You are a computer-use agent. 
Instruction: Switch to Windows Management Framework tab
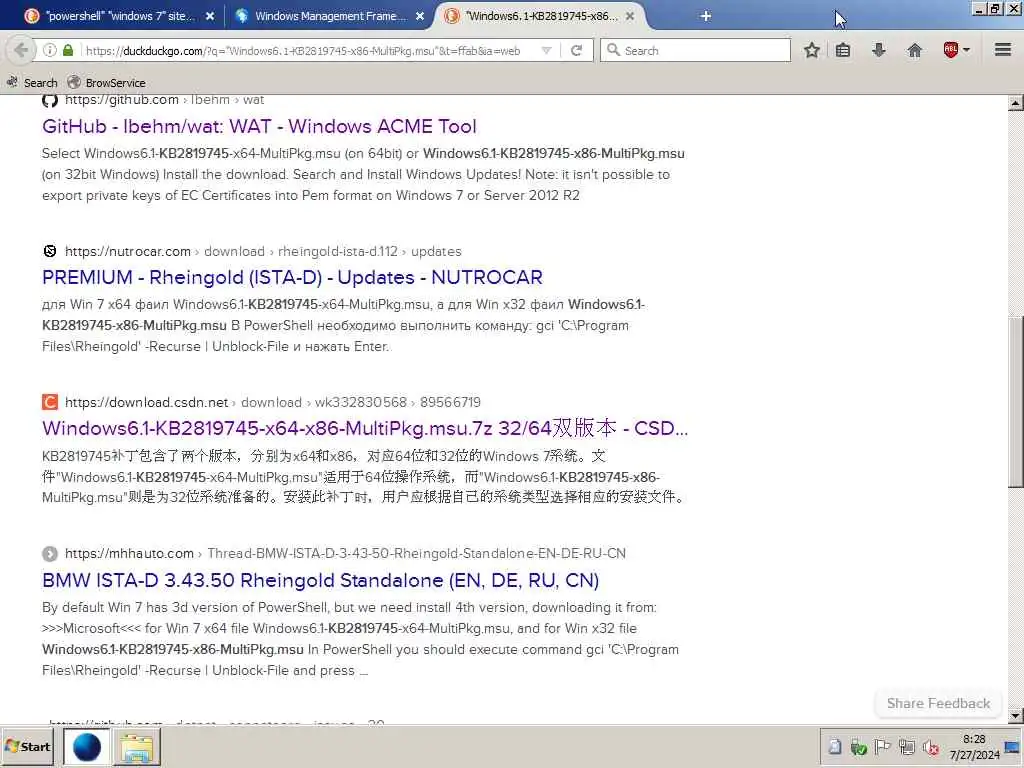pos(330,16)
